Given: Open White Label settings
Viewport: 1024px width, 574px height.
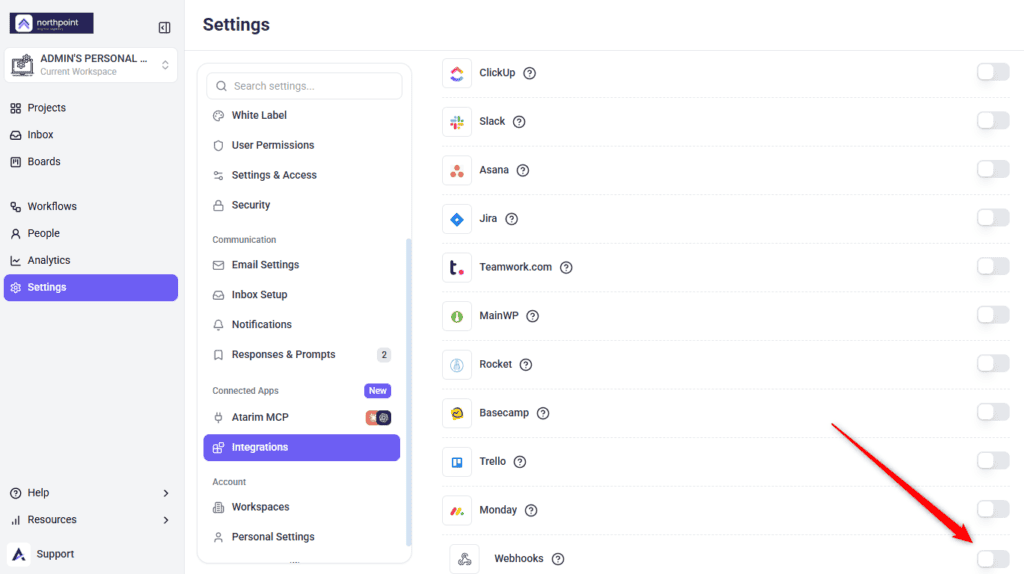Looking at the screenshot, I should 302,116.
